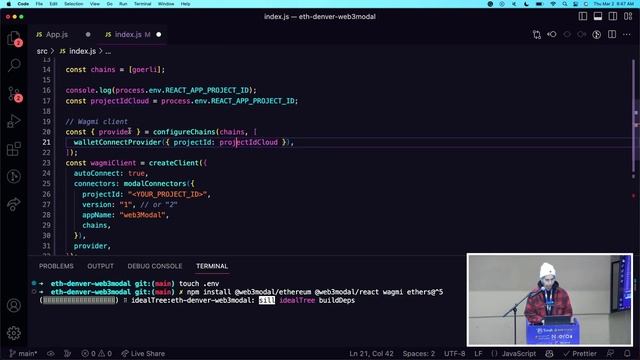Click the Prettier status item
This screenshot has width=640, height=360.
pos(580,353)
